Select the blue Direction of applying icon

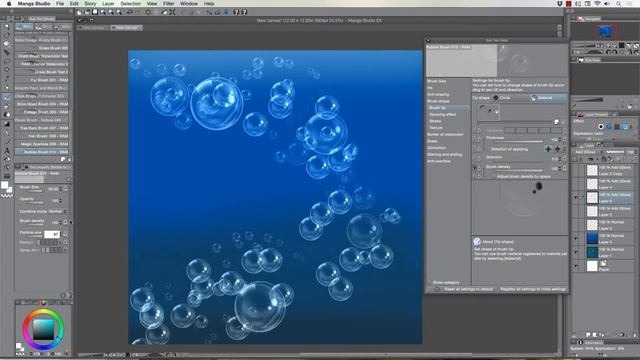tap(548, 149)
